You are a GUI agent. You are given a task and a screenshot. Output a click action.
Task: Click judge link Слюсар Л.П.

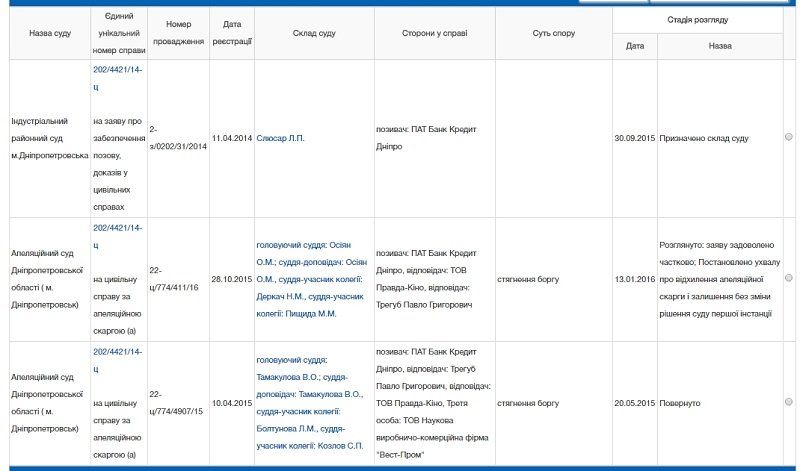click(282, 137)
